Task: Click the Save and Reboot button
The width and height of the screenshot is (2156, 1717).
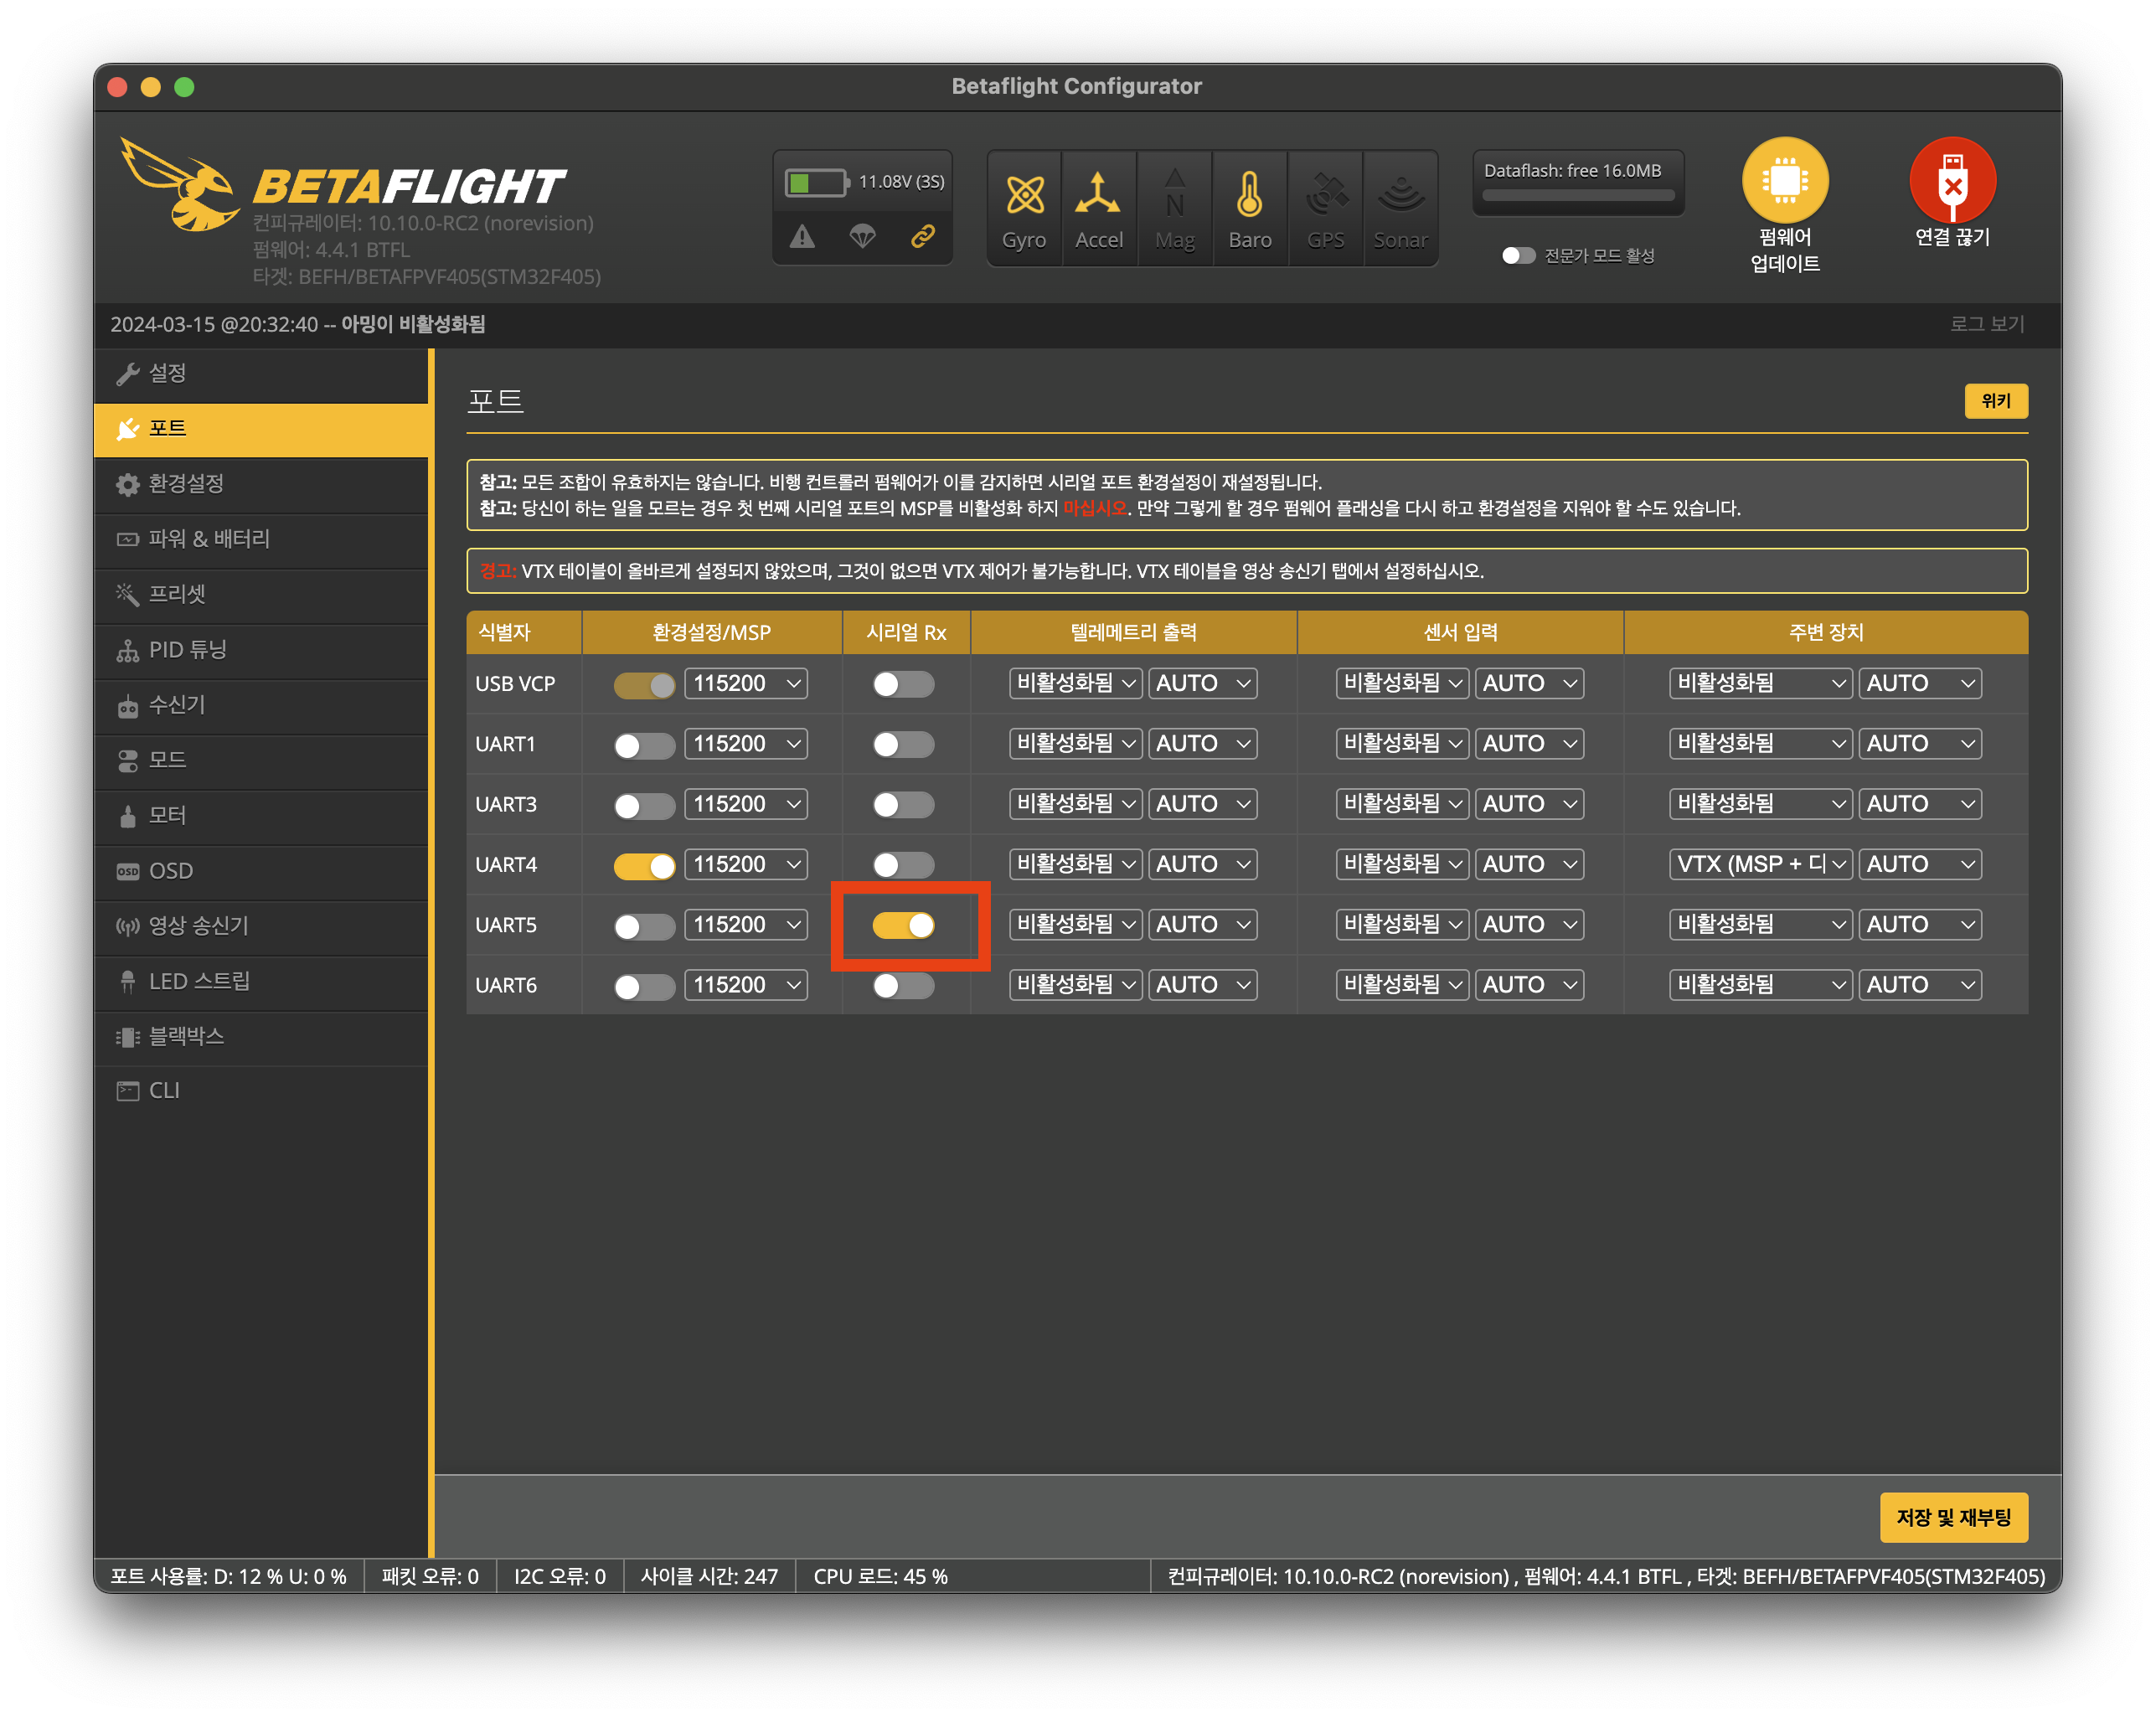Action: click(1953, 1518)
